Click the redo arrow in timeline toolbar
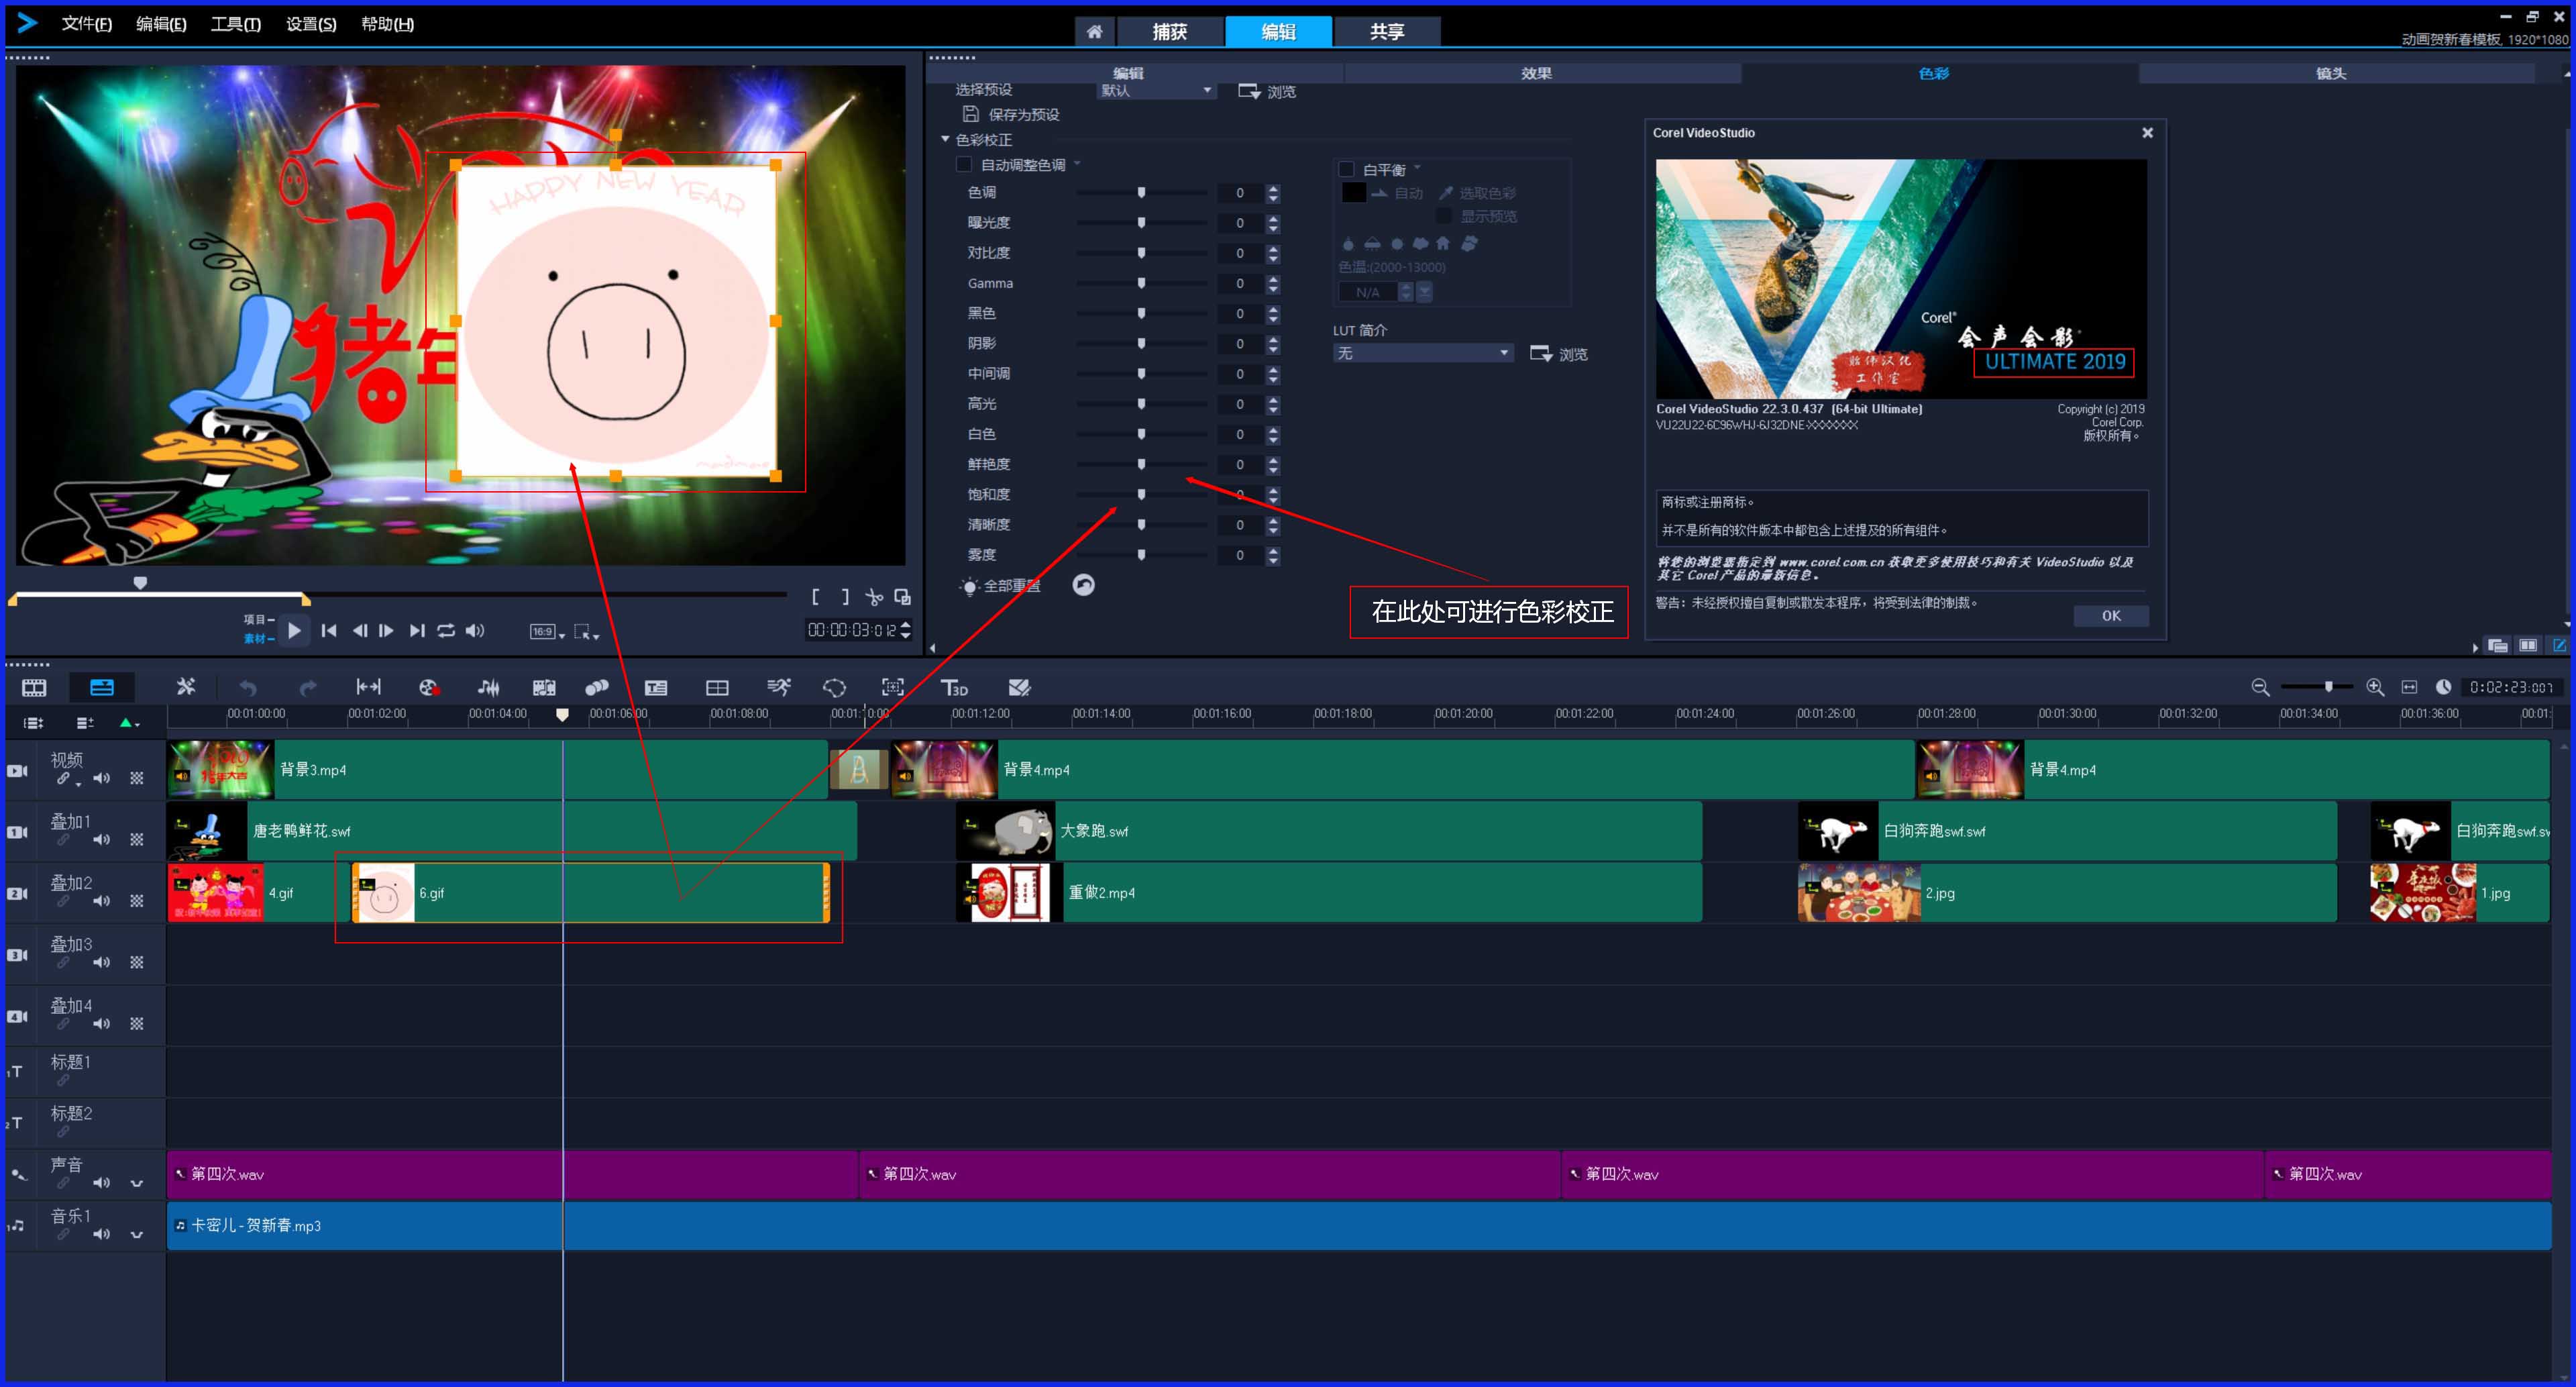Viewport: 2576px width, 1387px height. click(x=308, y=688)
